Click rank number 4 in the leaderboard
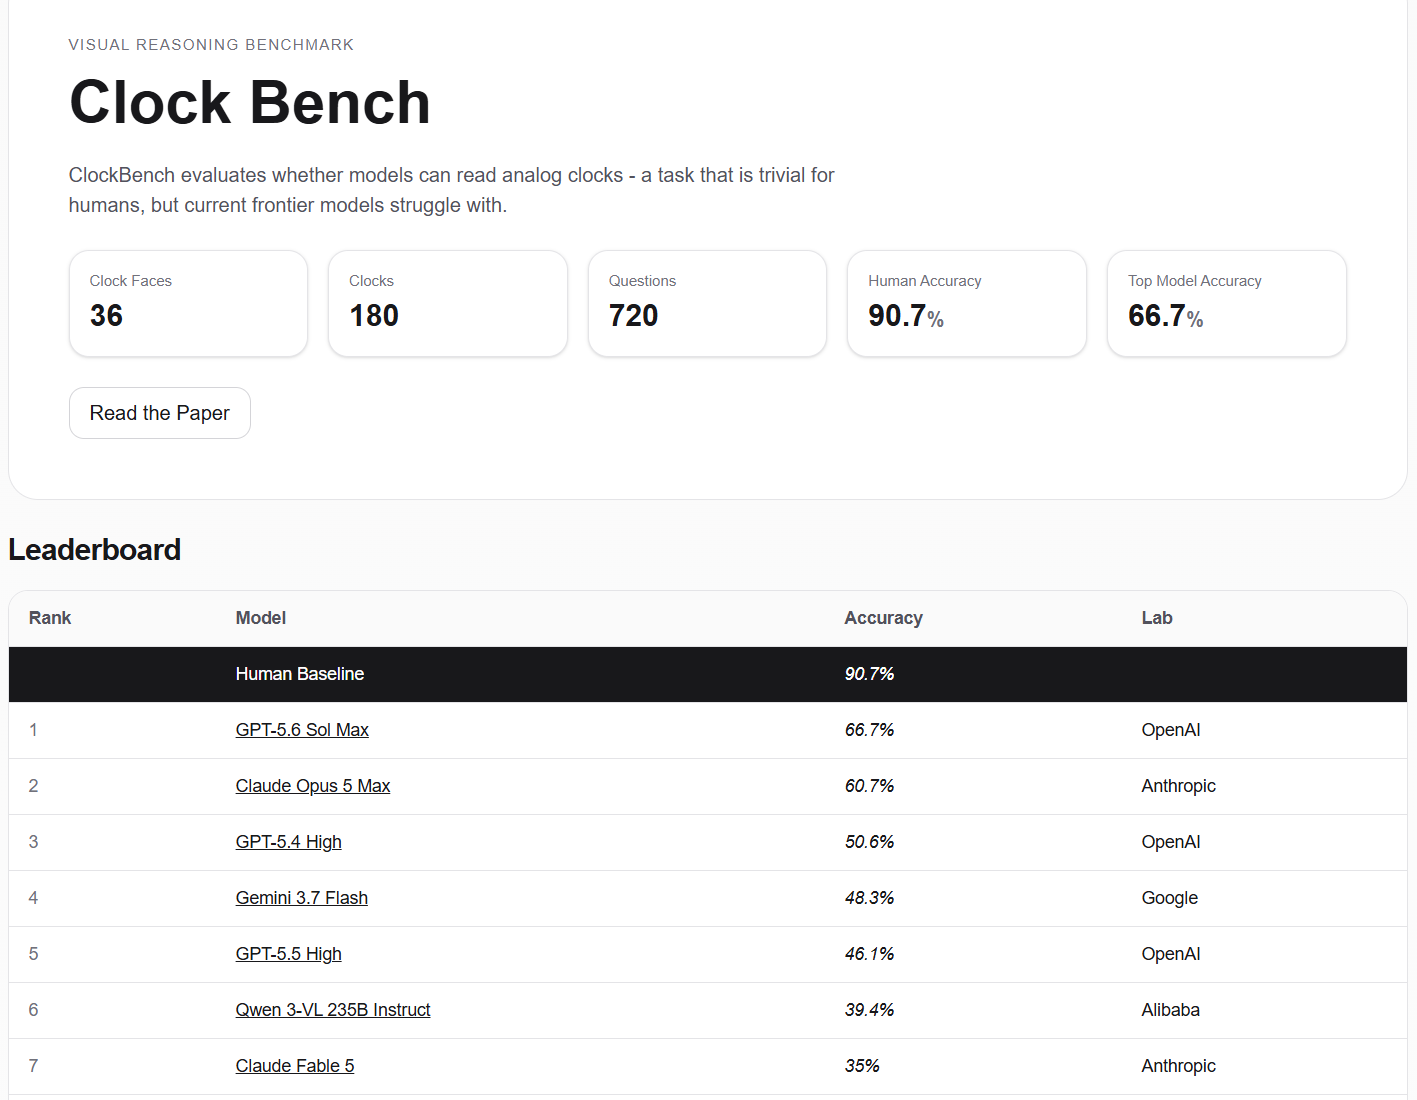 pyautogui.click(x=33, y=898)
